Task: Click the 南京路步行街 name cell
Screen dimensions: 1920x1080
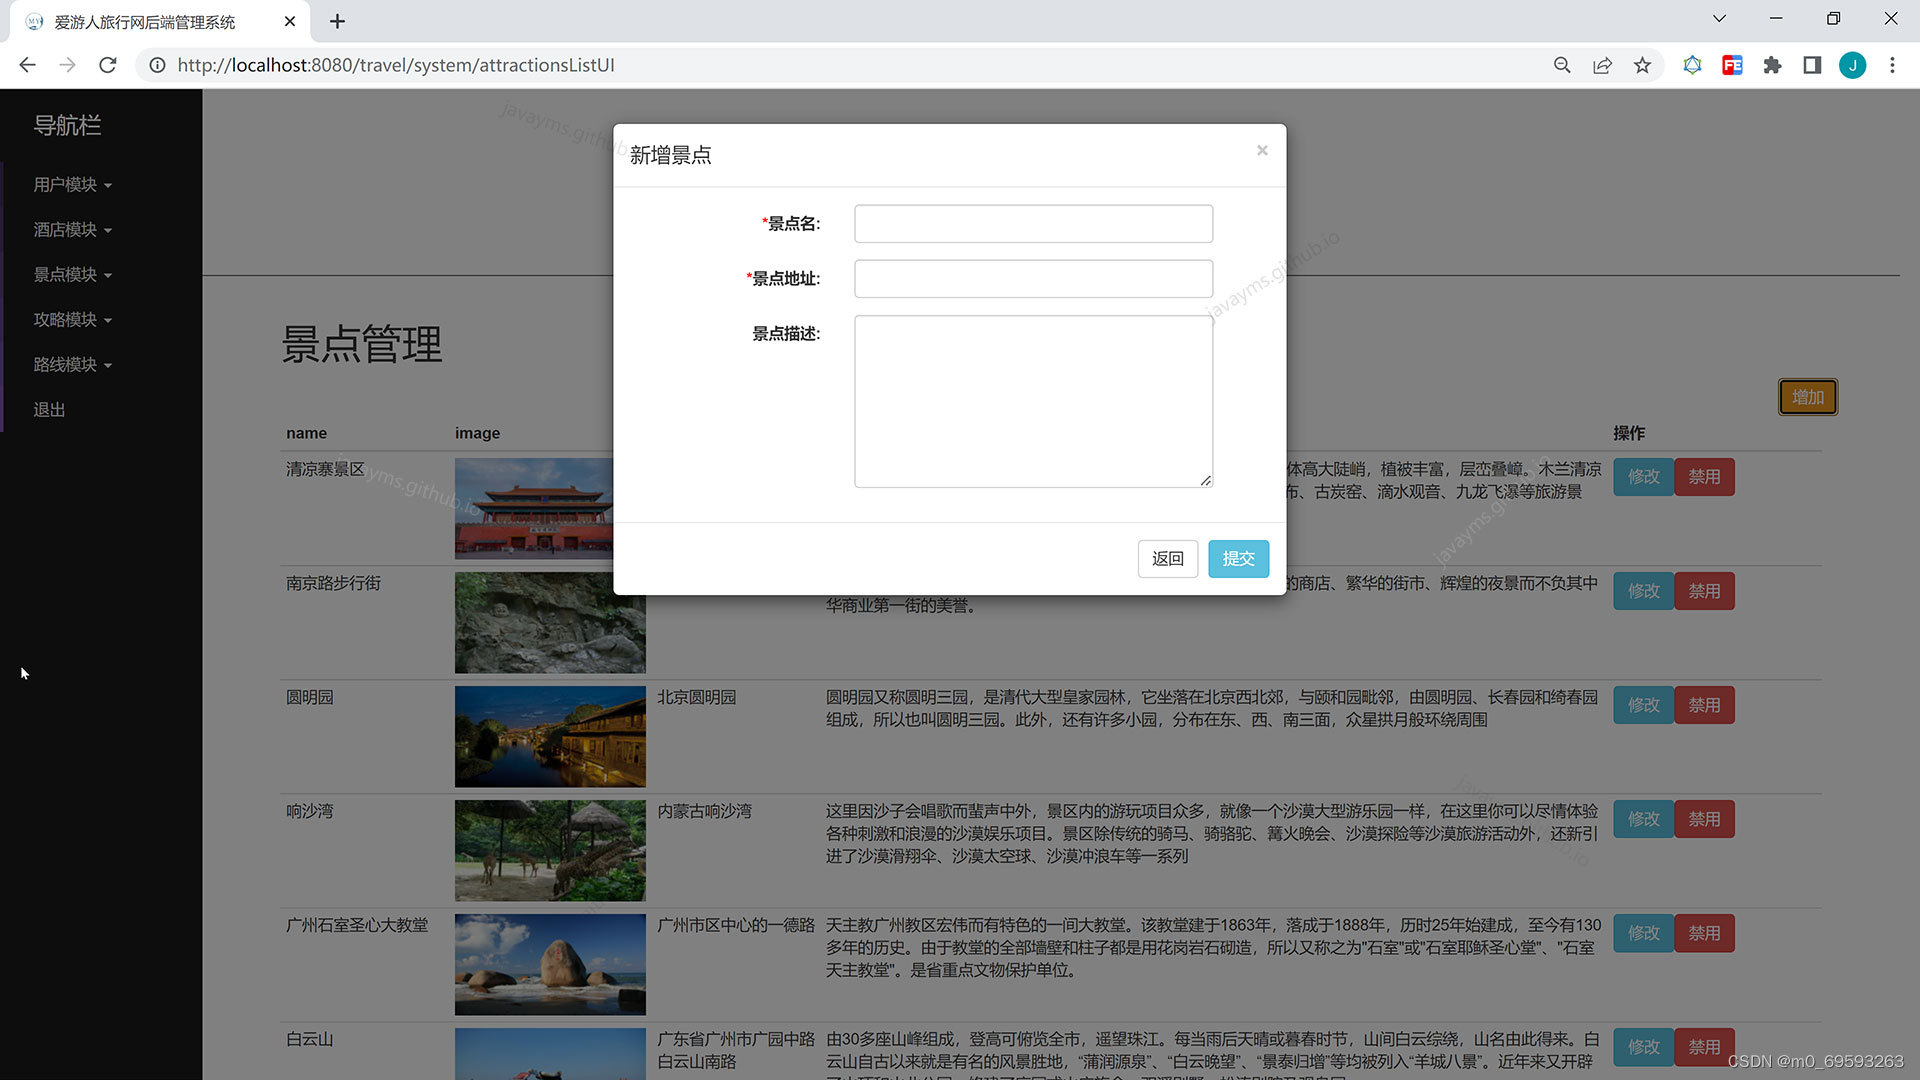Action: [x=333, y=583]
